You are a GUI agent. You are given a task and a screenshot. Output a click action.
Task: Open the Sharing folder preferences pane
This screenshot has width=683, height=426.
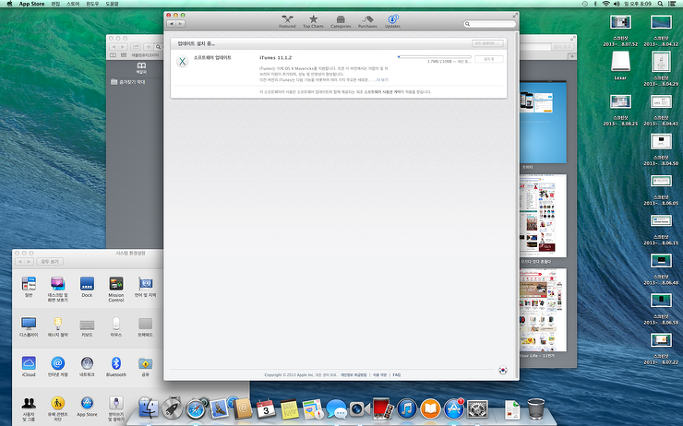coord(145,366)
